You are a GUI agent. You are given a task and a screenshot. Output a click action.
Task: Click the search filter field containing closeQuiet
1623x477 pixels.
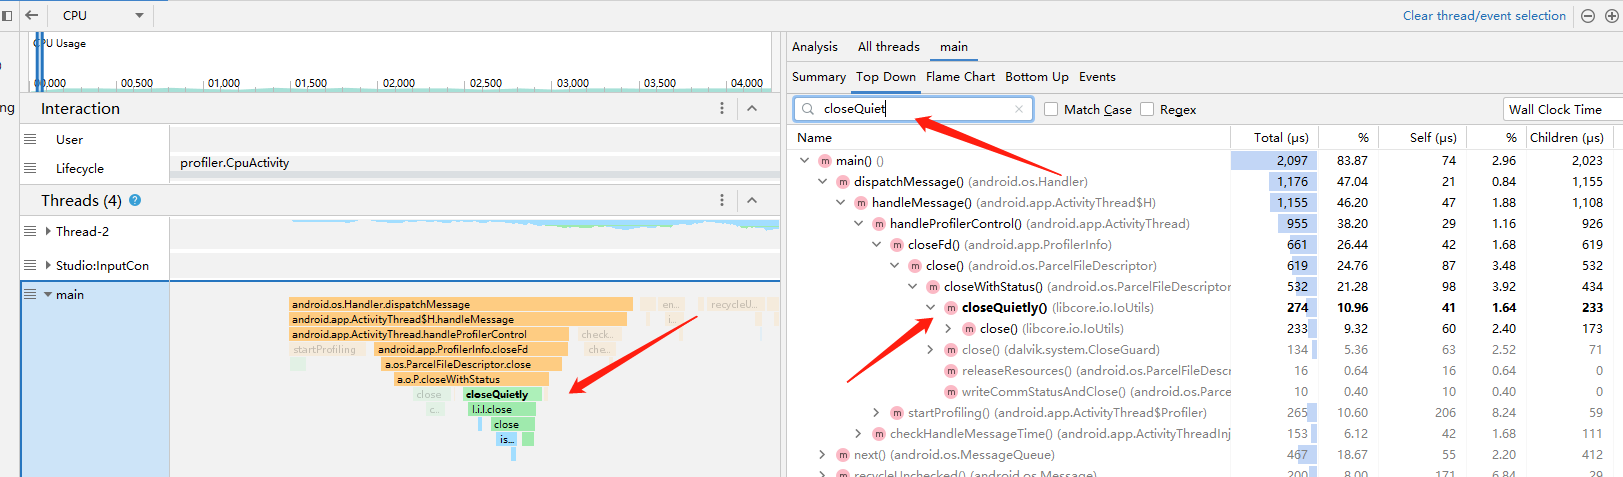pos(913,109)
